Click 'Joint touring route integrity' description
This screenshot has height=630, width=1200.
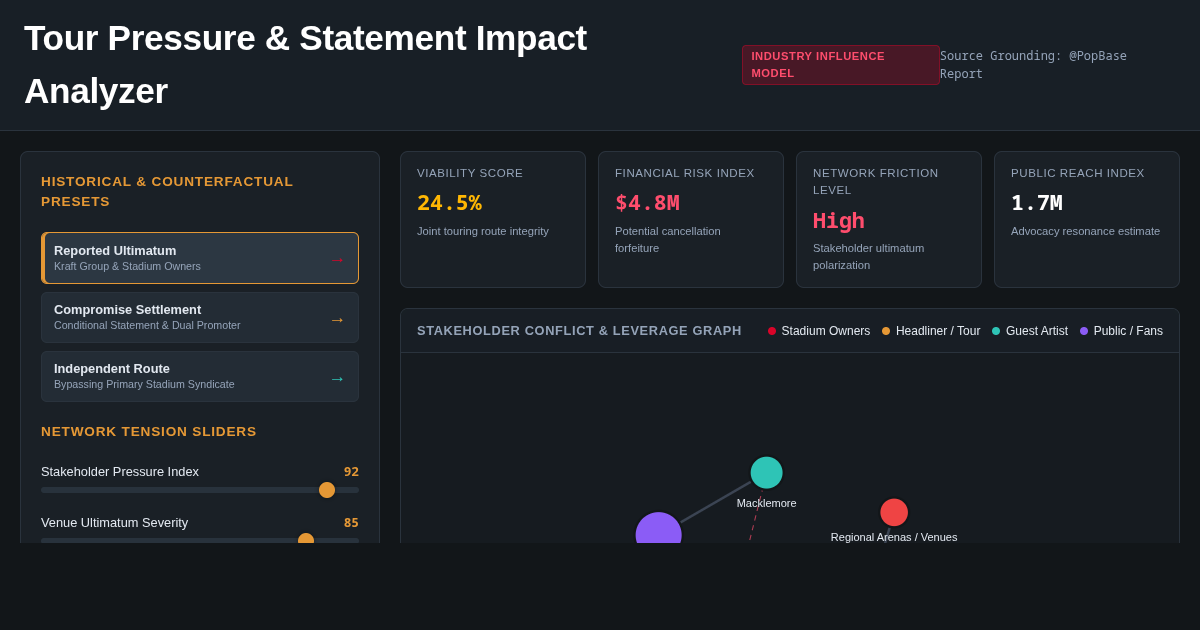(483, 231)
